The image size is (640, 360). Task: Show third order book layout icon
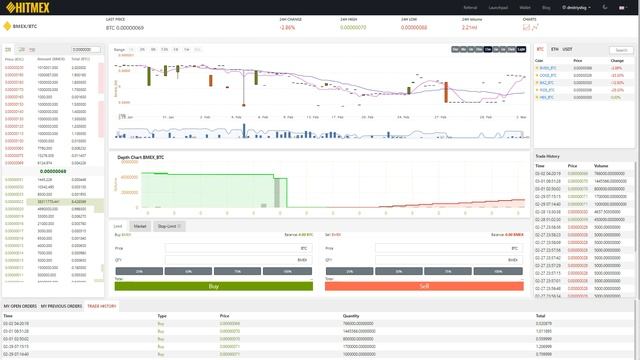click(x=32, y=49)
